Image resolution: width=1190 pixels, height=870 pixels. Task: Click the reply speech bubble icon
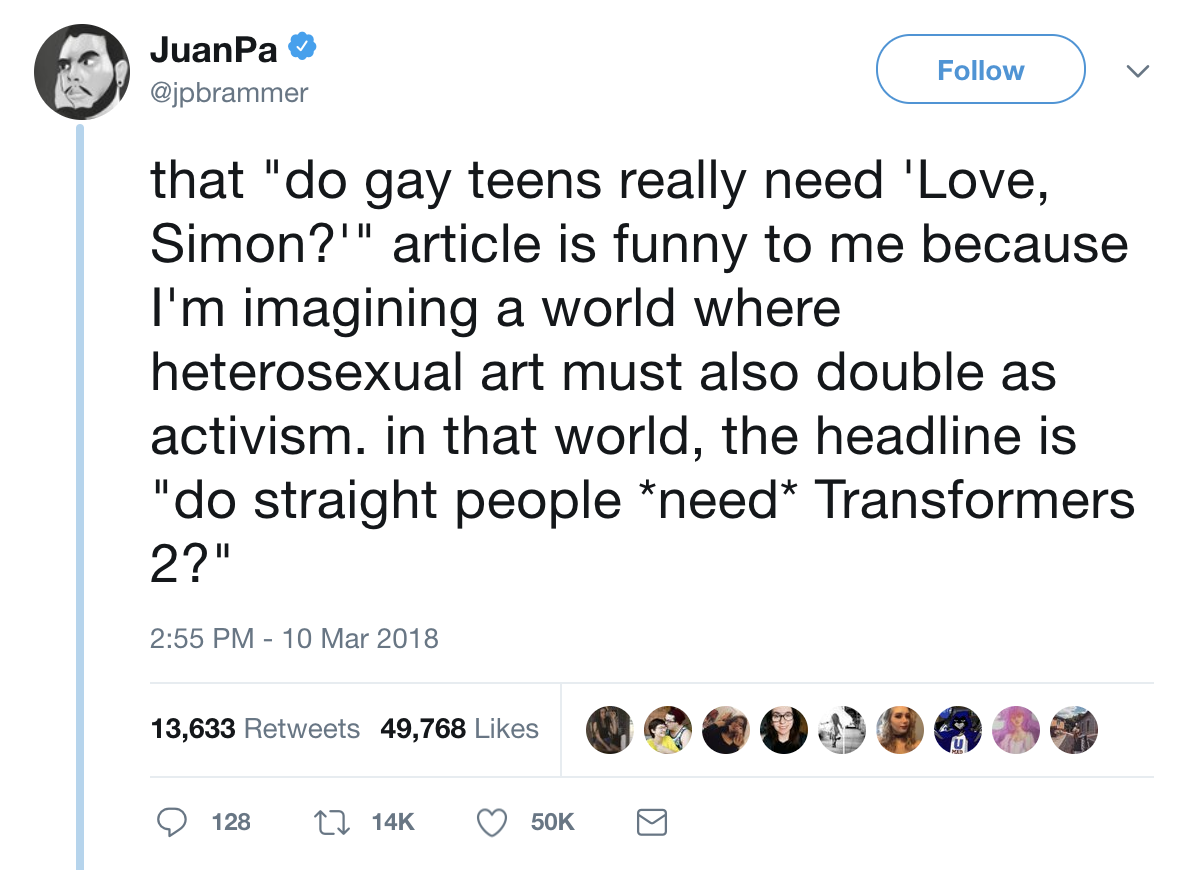173,822
